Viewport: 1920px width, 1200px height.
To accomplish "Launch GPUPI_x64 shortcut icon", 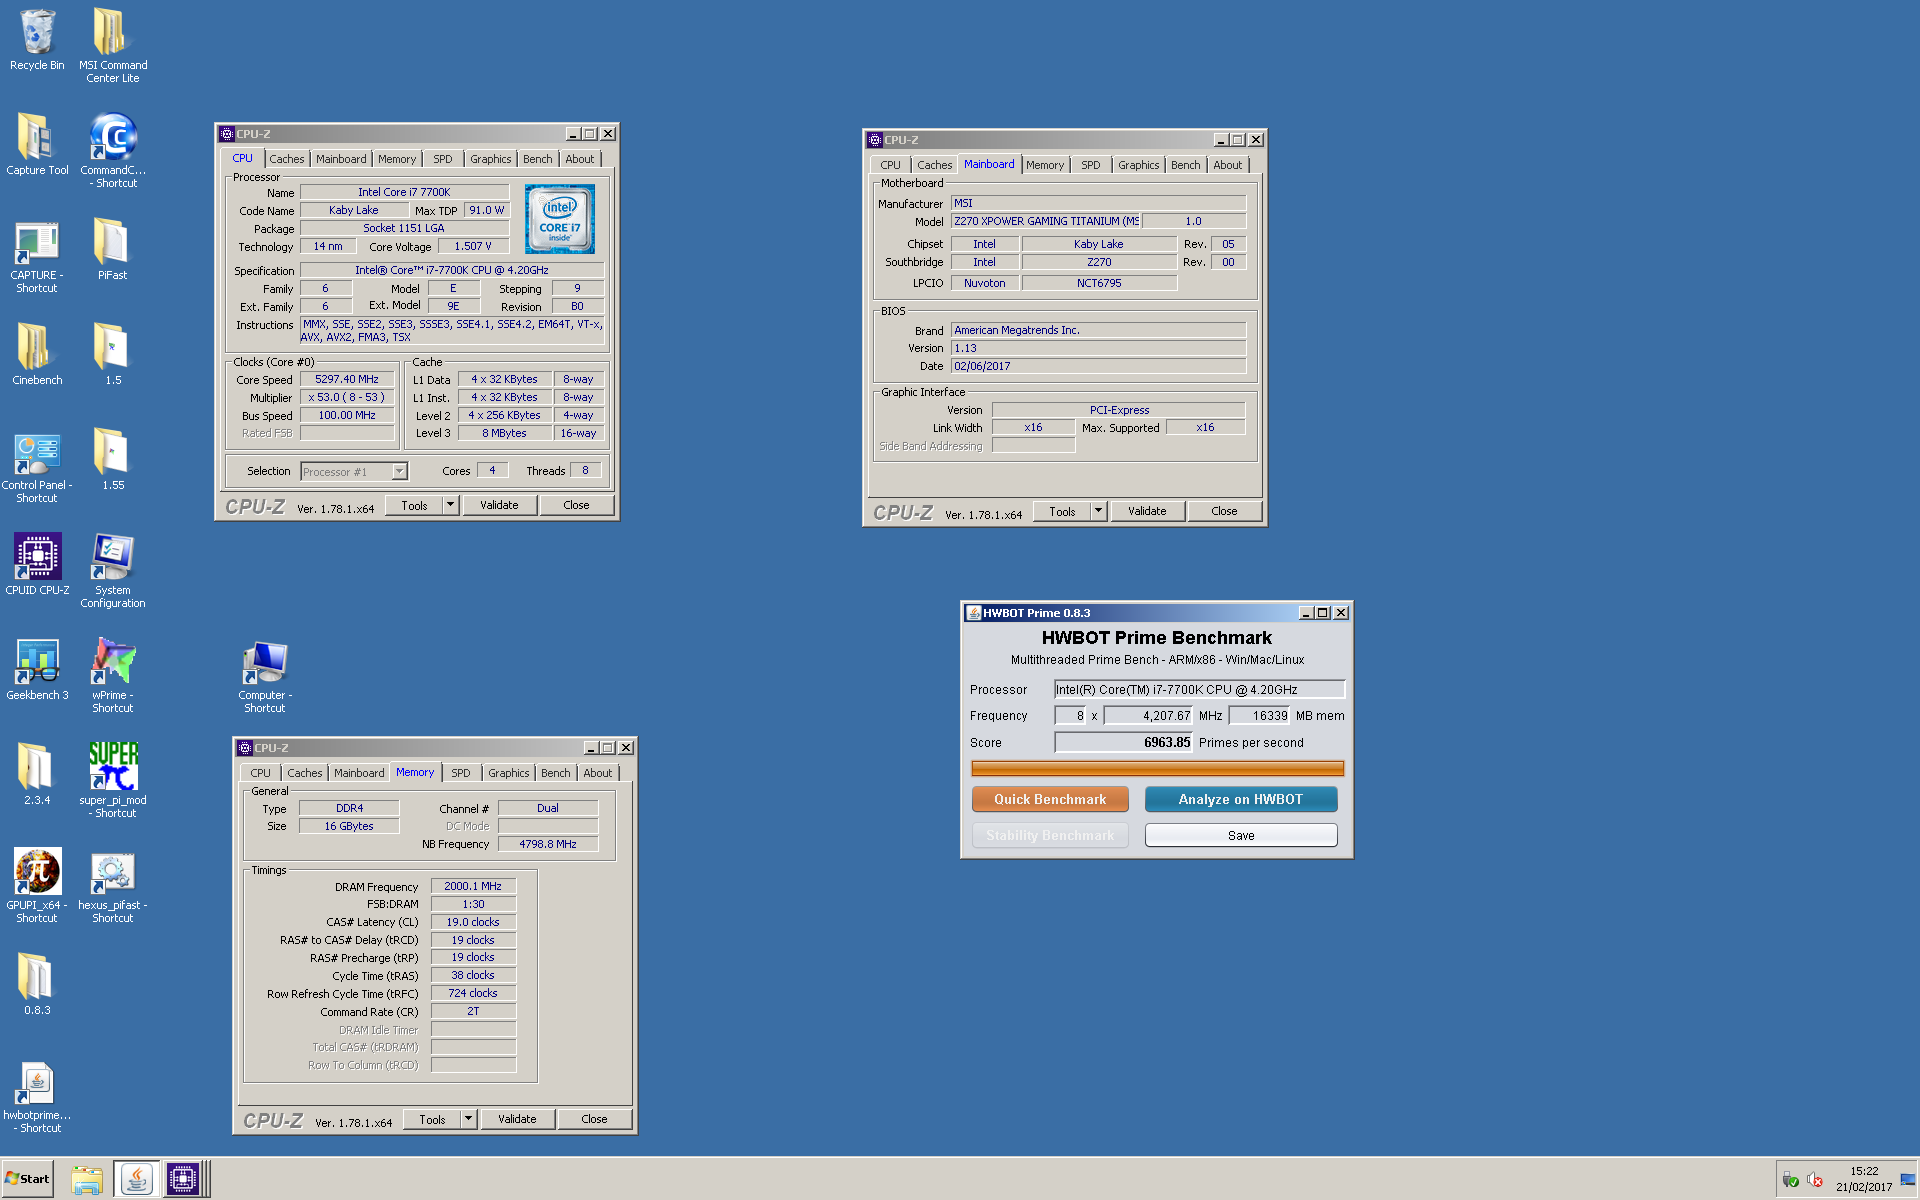I will [x=37, y=885].
